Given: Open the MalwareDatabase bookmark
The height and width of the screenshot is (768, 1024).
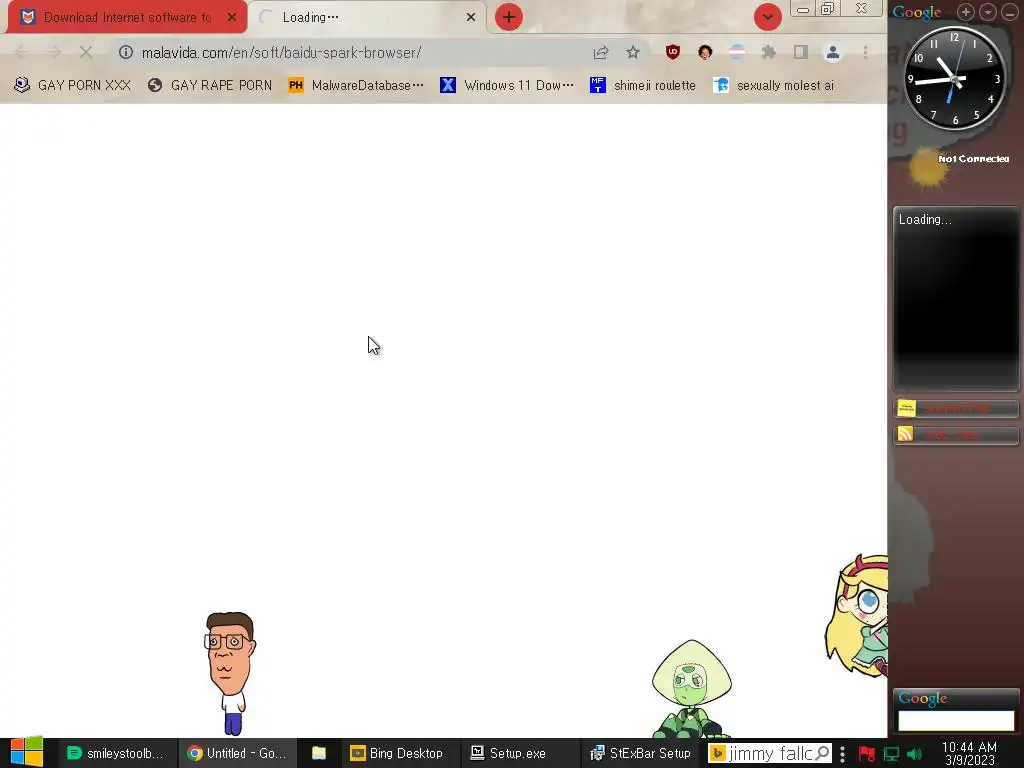Looking at the screenshot, I should (x=356, y=85).
